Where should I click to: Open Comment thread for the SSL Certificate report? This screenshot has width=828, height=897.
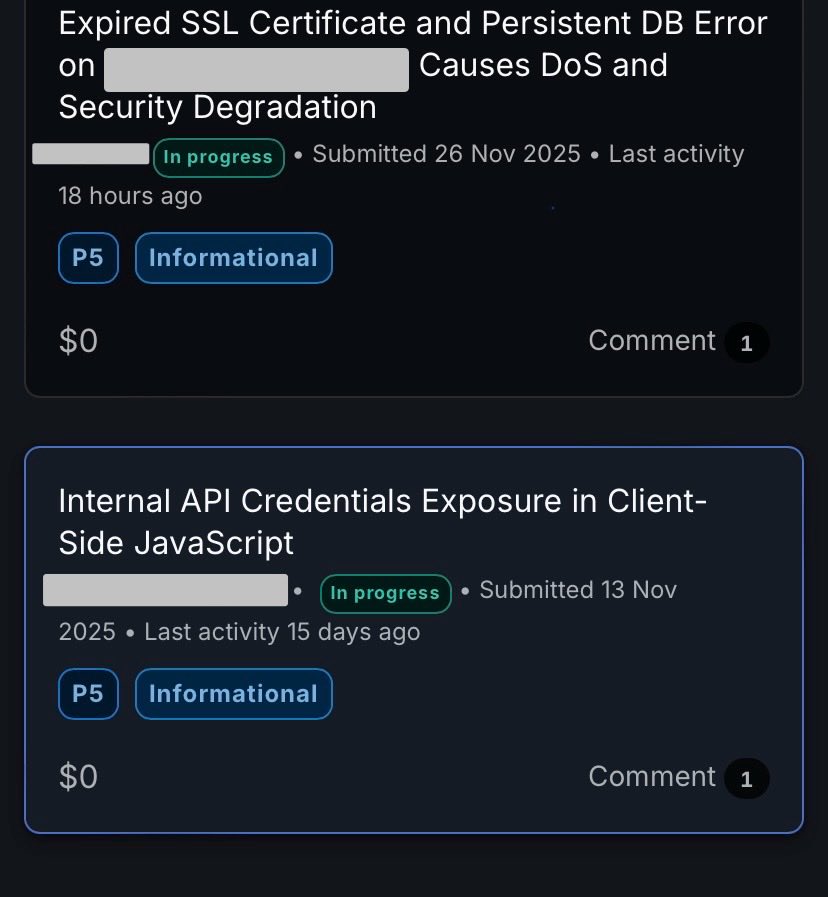[x=652, y=340]
